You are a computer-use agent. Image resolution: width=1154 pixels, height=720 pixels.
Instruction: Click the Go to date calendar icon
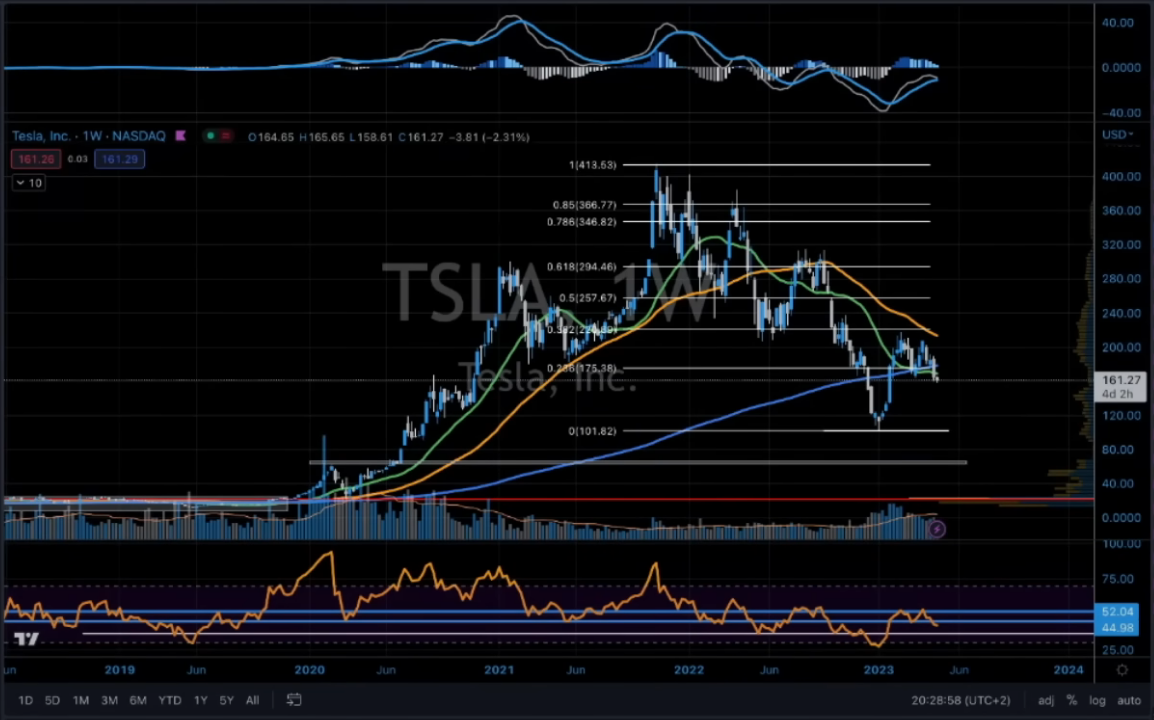[294, 700]
